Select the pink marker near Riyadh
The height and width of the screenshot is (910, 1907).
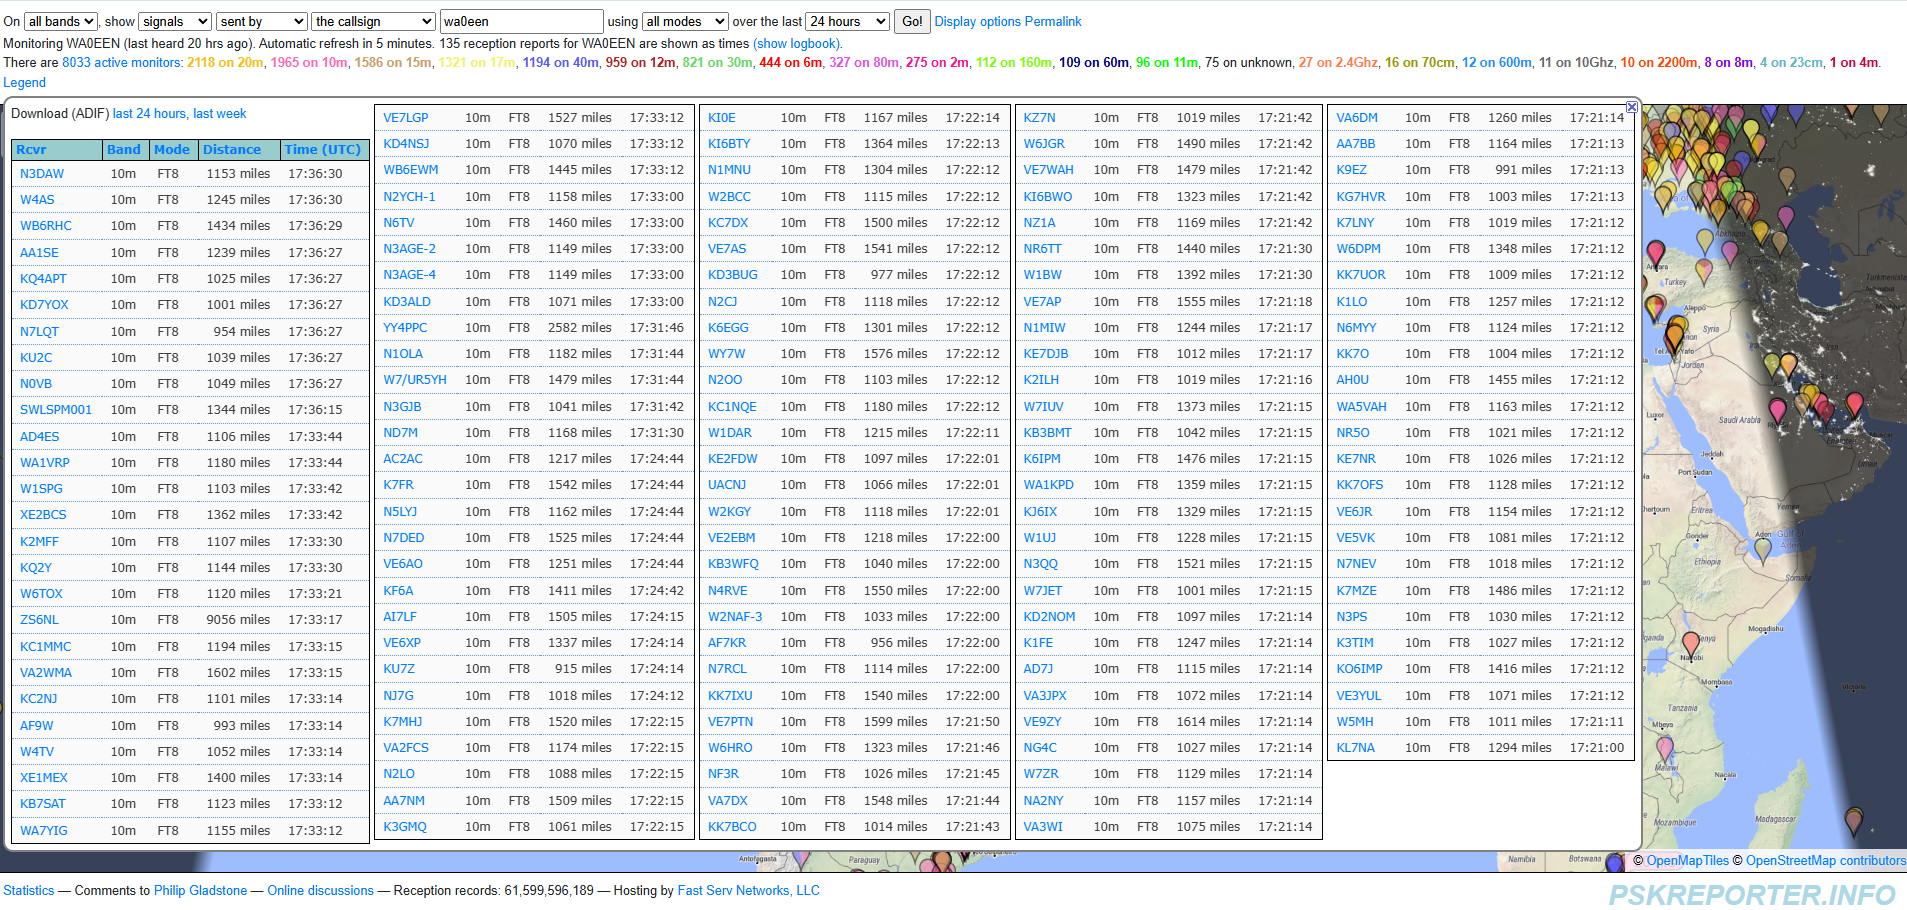(1778, 410)
